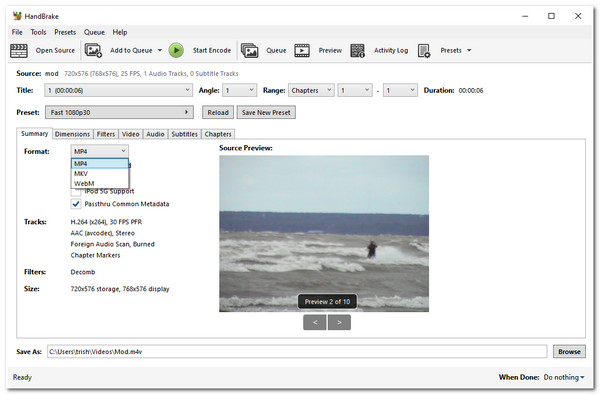This screenshot has height=395, width=600.
Task: Click the Preview toolbar label
Action: (330, 51)
